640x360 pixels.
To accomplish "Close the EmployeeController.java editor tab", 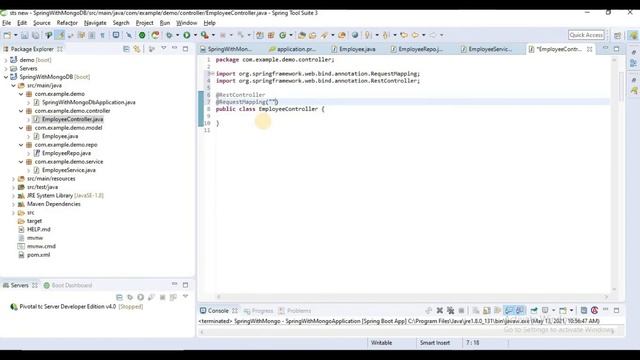I will coord(589,49).
